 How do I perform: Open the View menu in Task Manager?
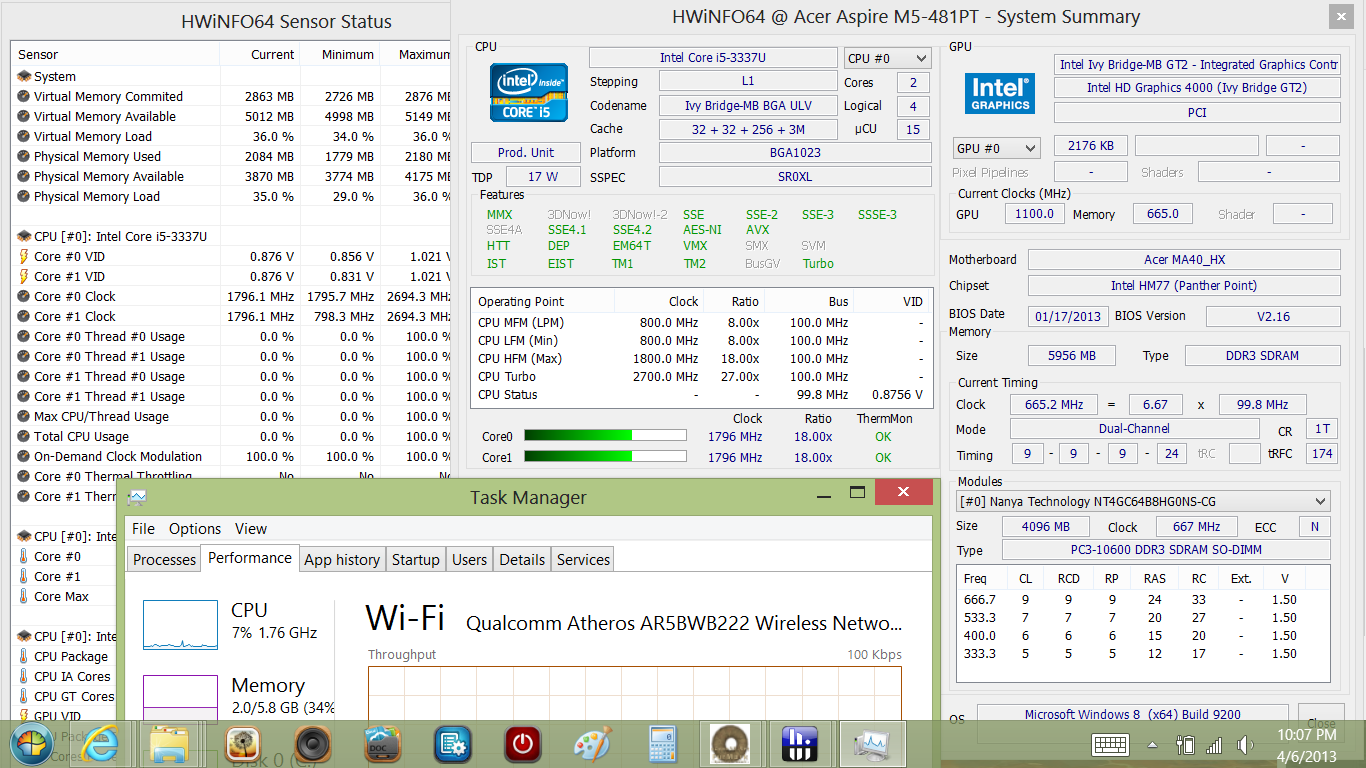tap(251, 529)
